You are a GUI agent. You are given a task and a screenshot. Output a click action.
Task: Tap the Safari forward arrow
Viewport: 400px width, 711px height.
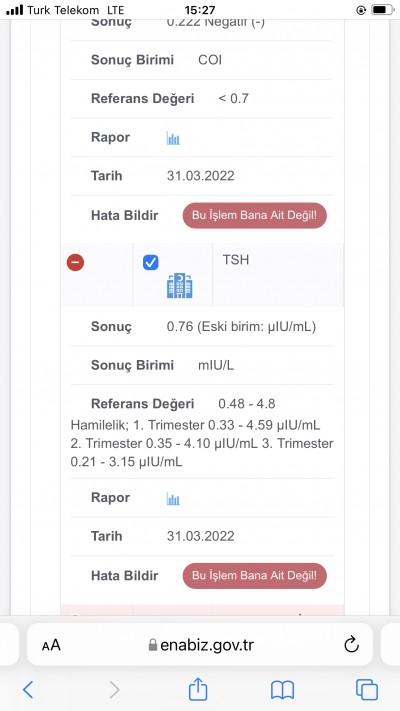[114, 690]
